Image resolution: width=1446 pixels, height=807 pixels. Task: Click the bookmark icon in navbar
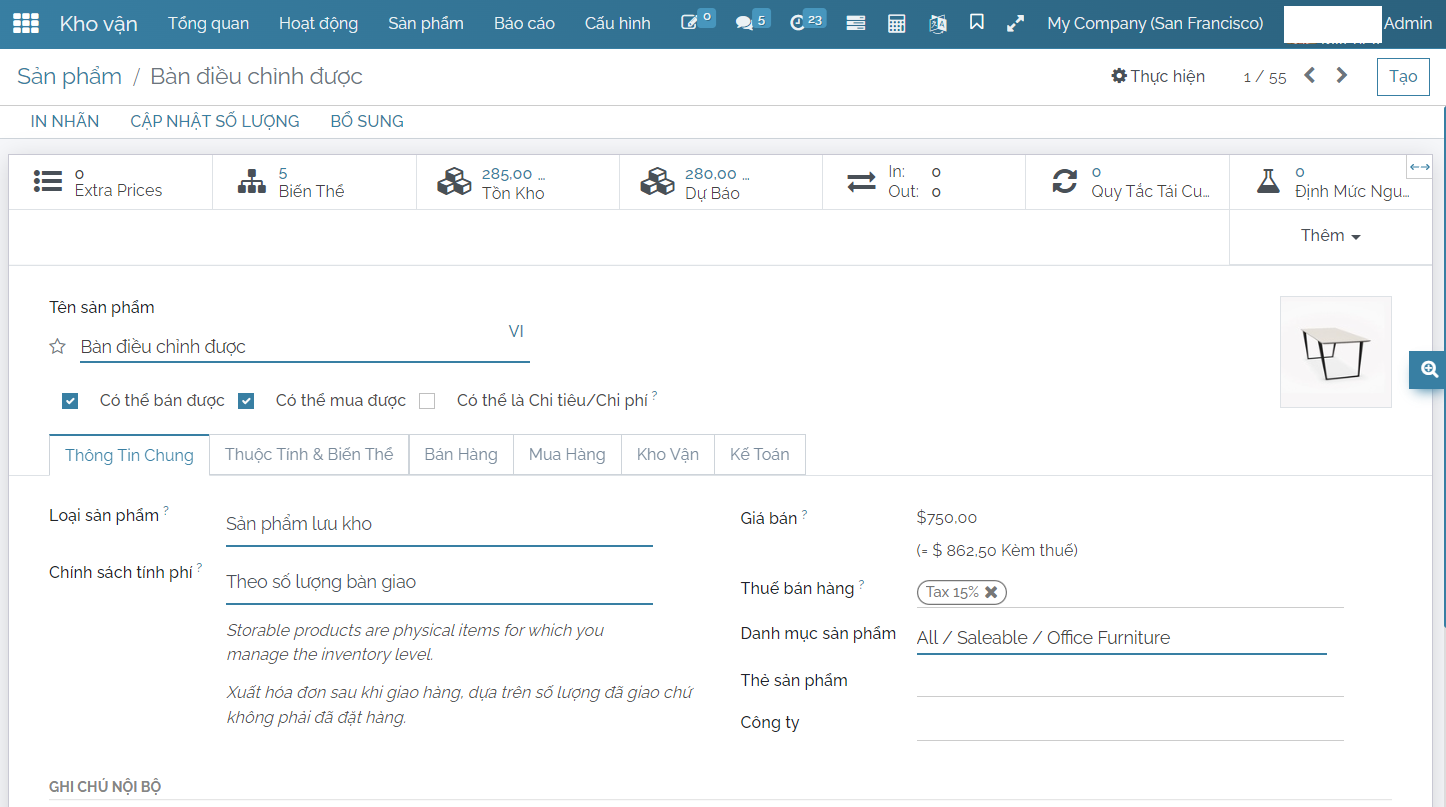point(977,22)
